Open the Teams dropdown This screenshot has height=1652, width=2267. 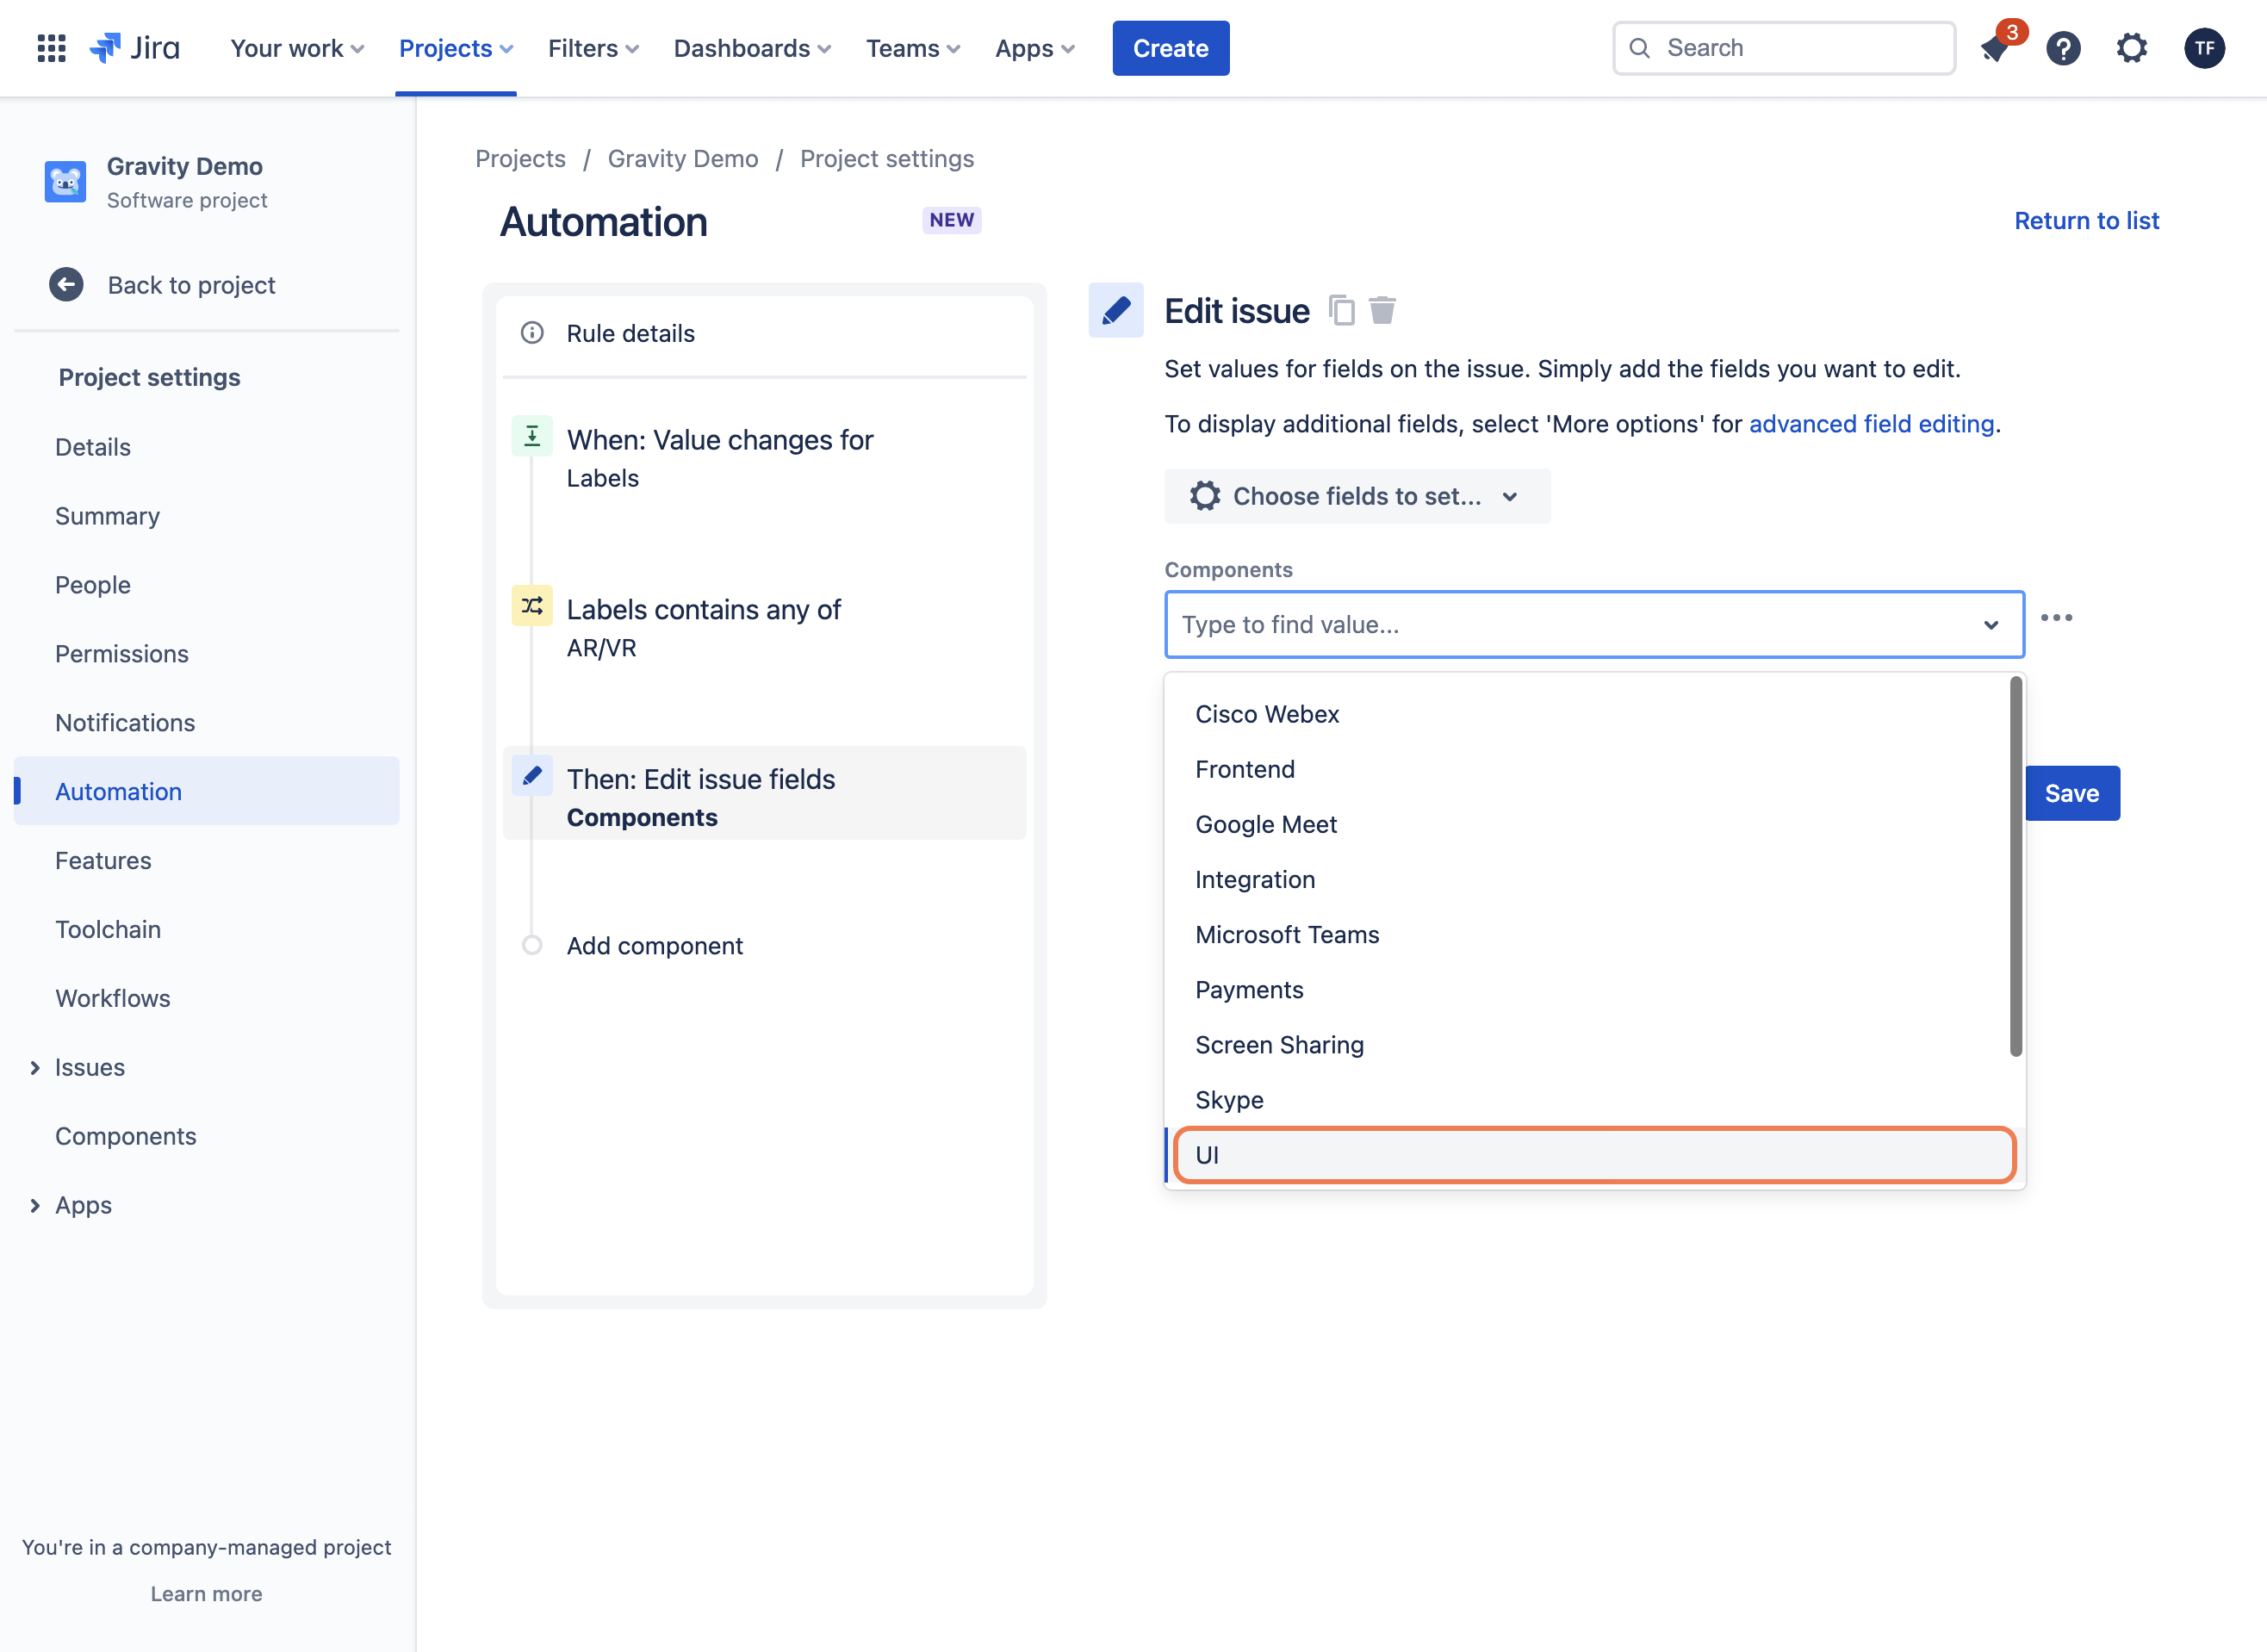pos(912,48)
